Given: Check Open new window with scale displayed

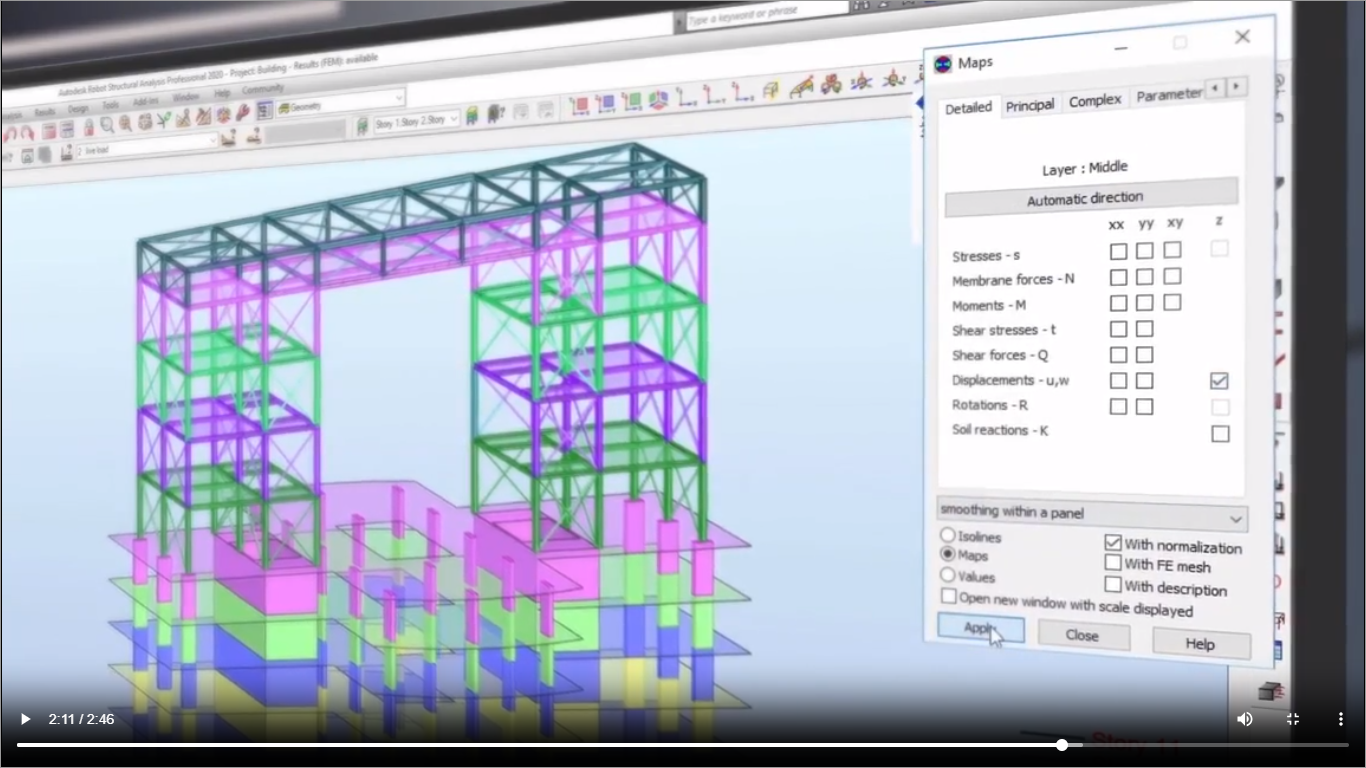Looking at the screenshot, I should point(949,596).
